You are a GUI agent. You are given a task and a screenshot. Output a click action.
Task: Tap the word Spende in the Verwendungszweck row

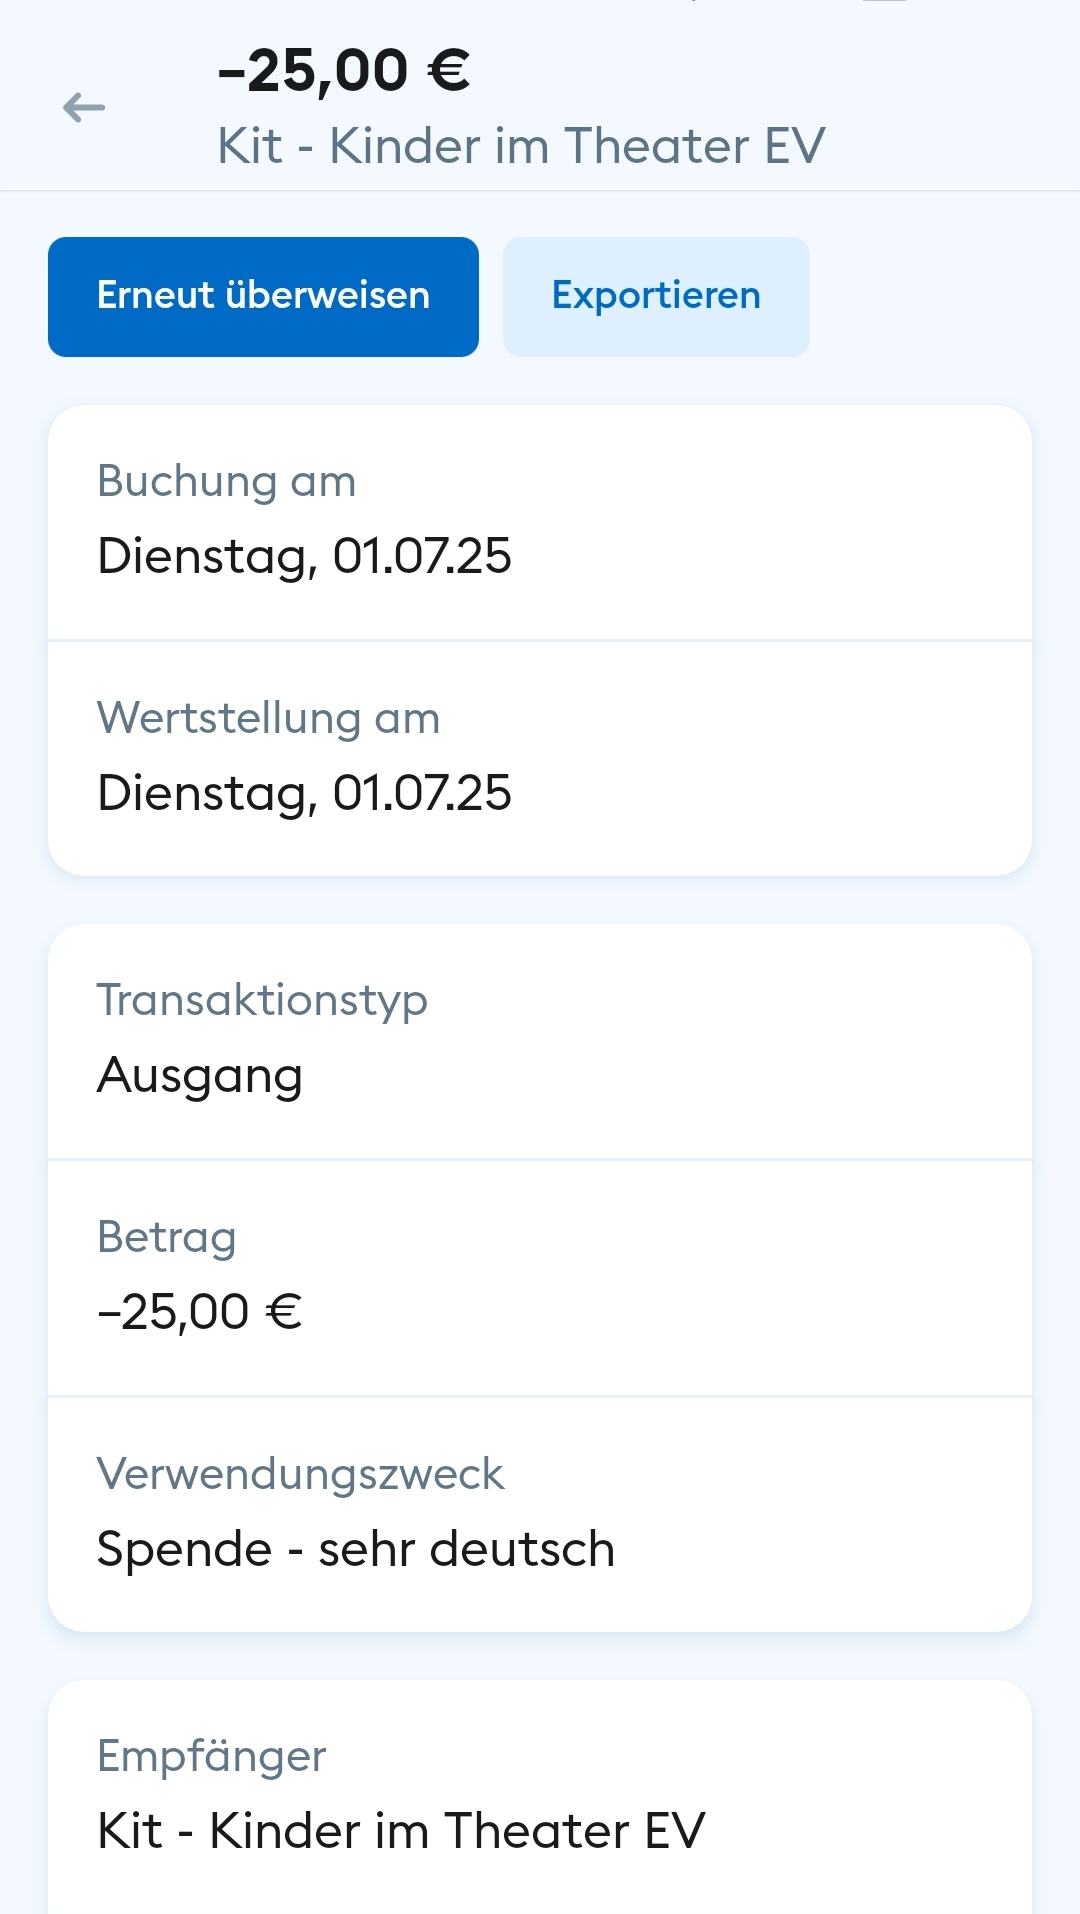184,1549
